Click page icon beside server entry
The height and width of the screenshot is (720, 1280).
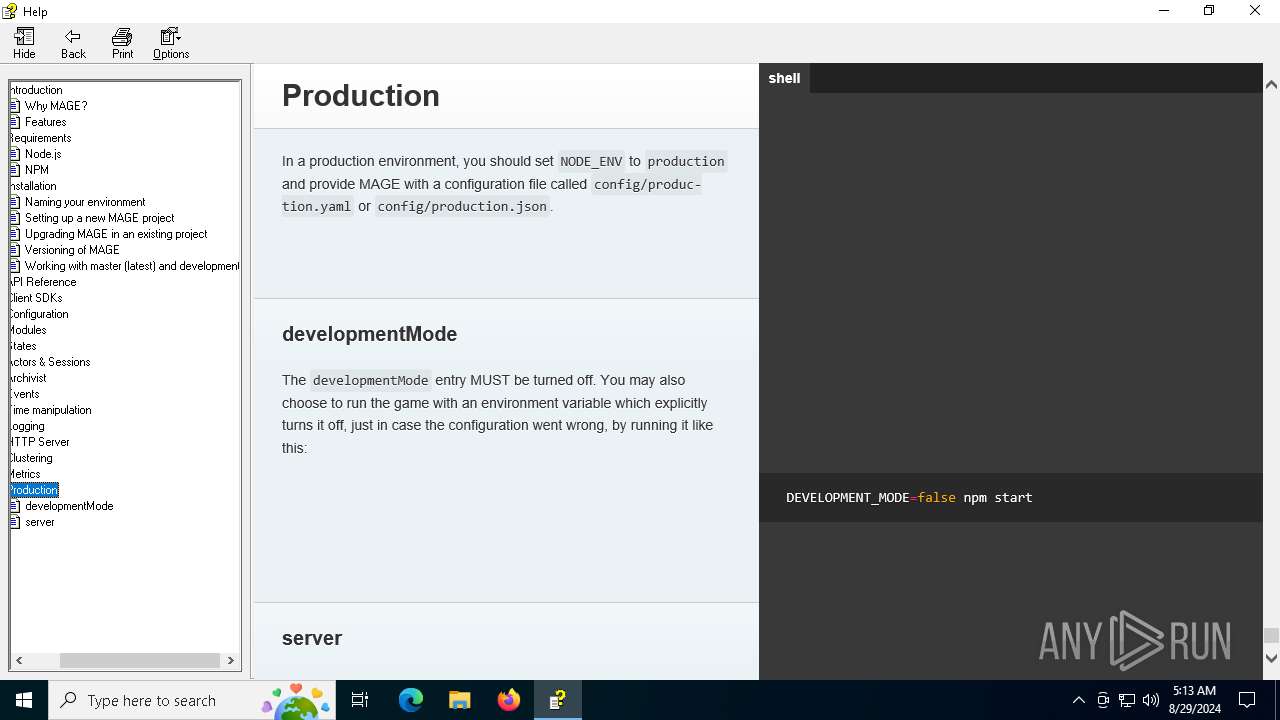(15, 522)
